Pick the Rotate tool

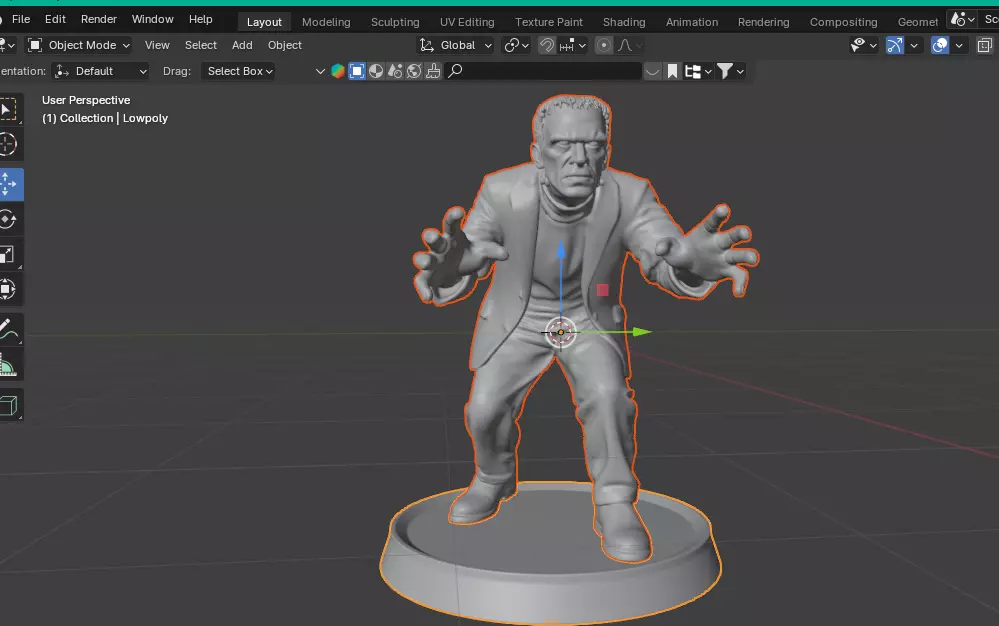(9, 219)
